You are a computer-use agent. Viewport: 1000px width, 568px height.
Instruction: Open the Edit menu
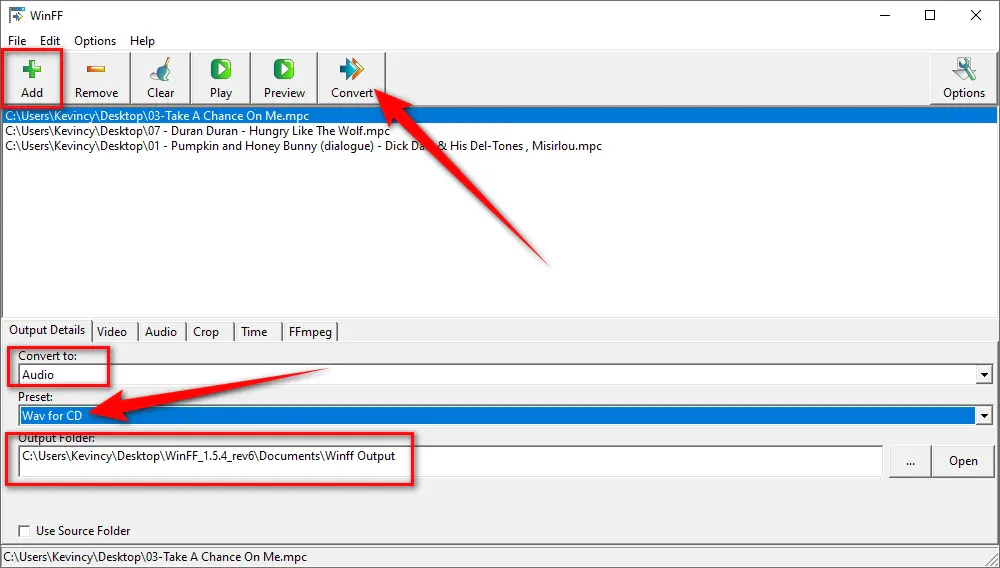(x=50, y=41)
